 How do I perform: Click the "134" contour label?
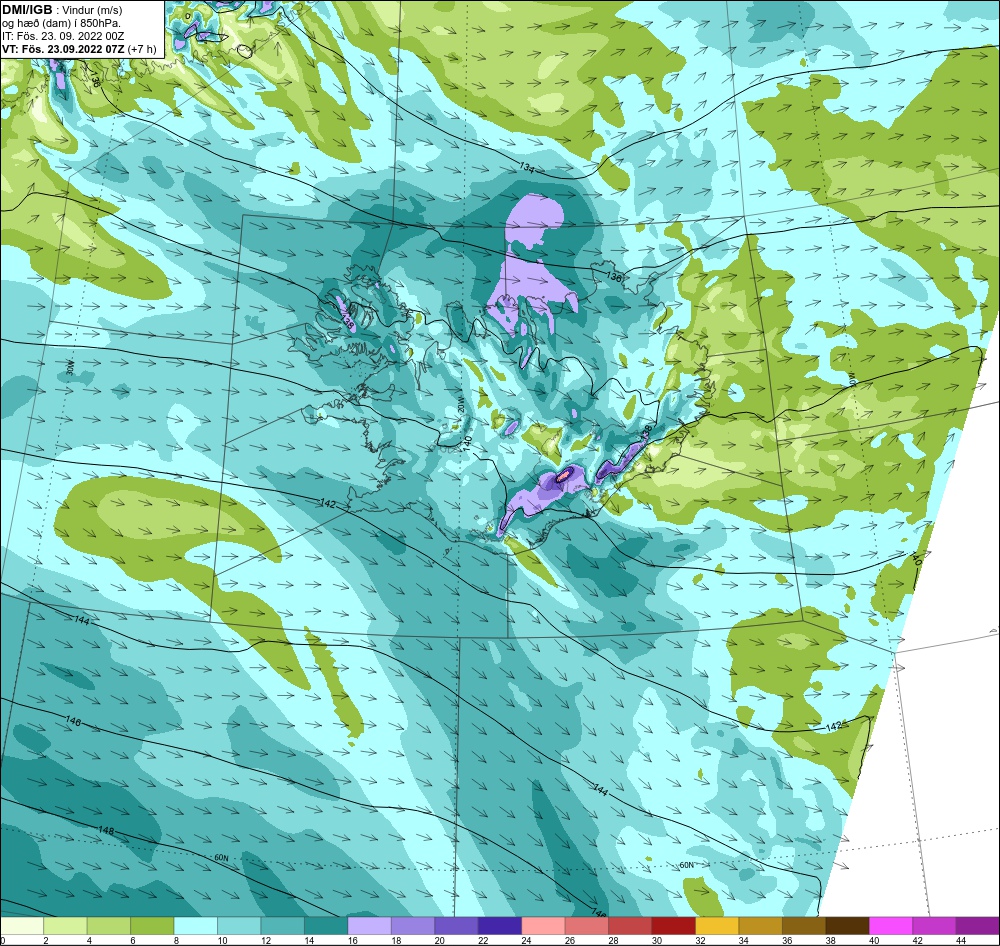pos(527,168)
